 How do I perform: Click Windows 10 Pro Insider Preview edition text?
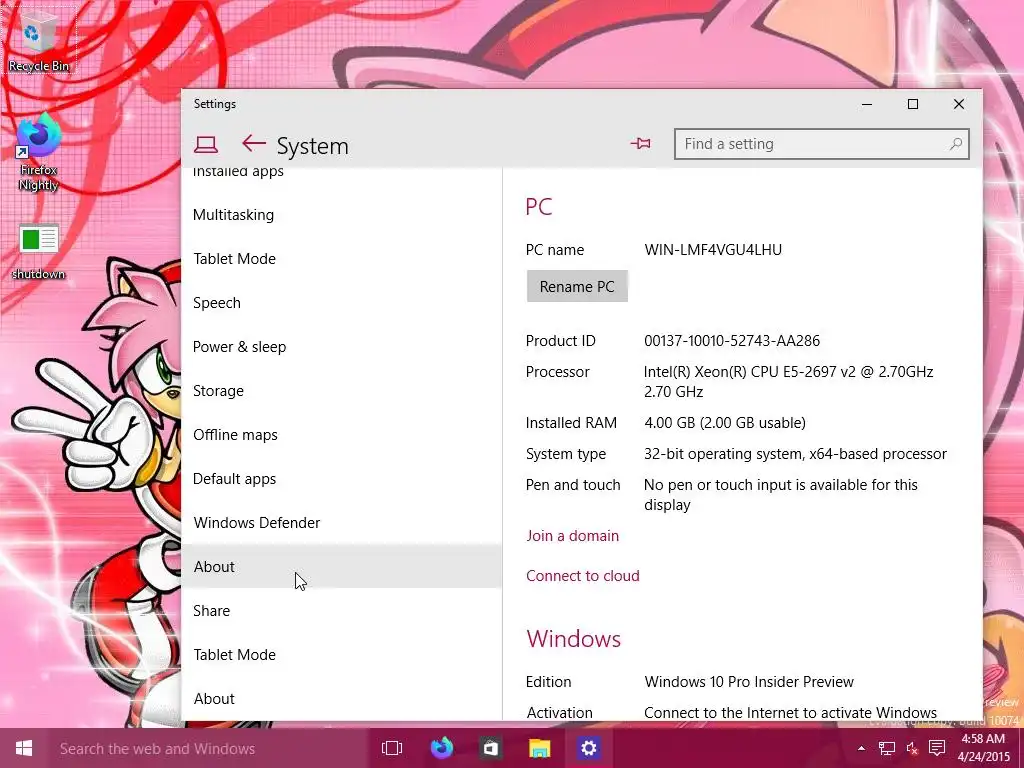pyautogui.click(x=749, y=682)
